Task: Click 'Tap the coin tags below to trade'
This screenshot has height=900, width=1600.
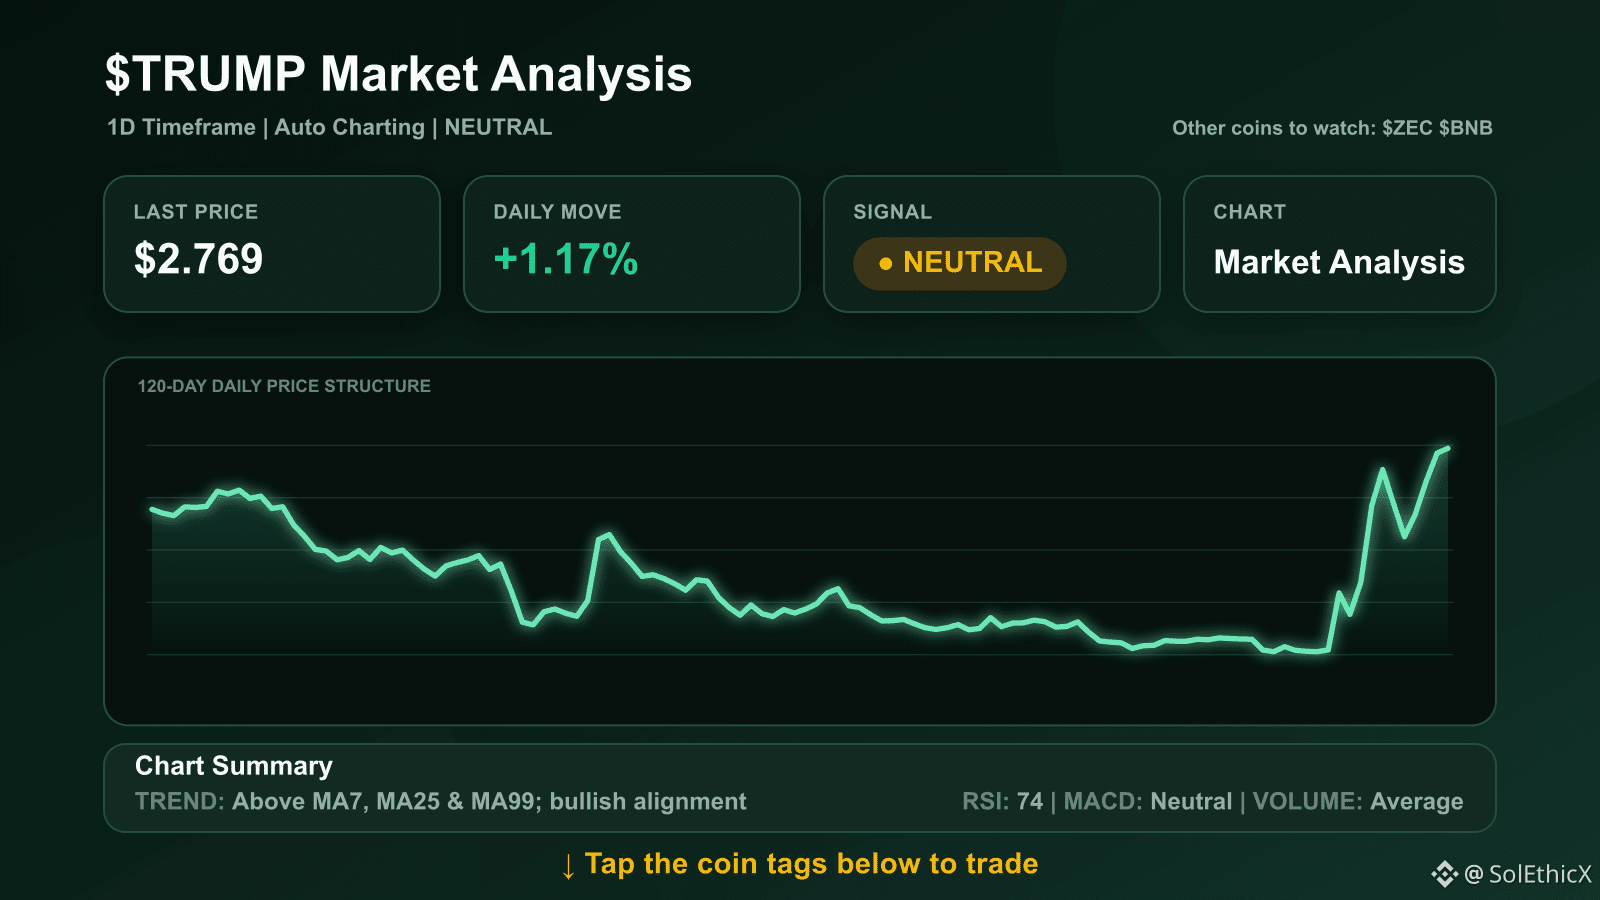Action: point(811,864)
